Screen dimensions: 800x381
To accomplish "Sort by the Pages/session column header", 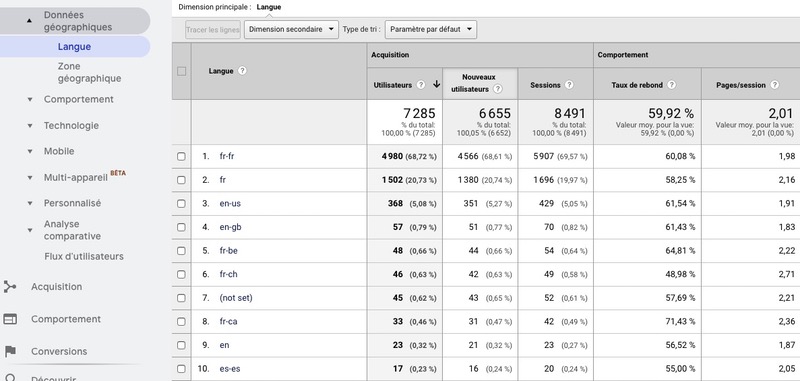I will [741, 85].
